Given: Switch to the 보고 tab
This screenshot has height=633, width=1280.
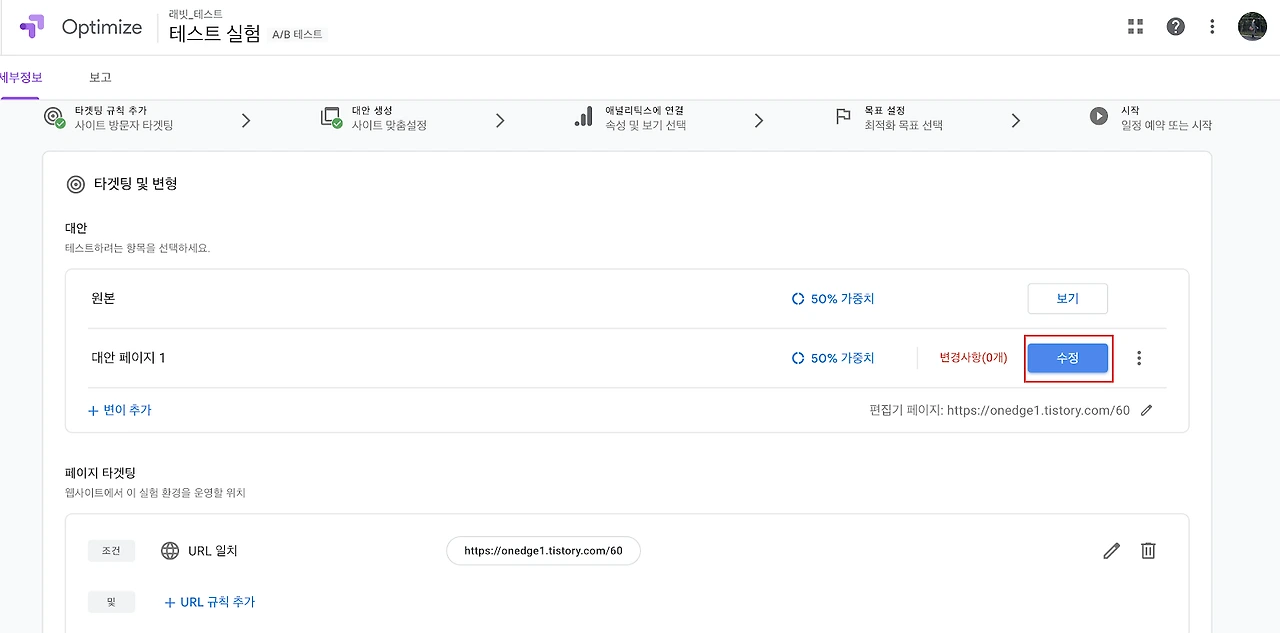Looking at the screenshot, I should 100,77.
